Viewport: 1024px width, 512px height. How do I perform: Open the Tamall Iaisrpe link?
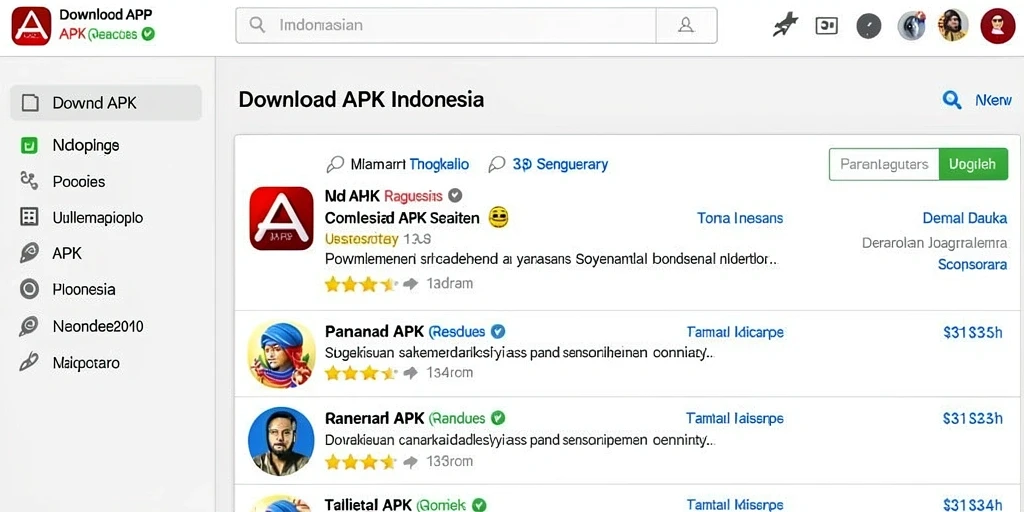tap(735, 418)
